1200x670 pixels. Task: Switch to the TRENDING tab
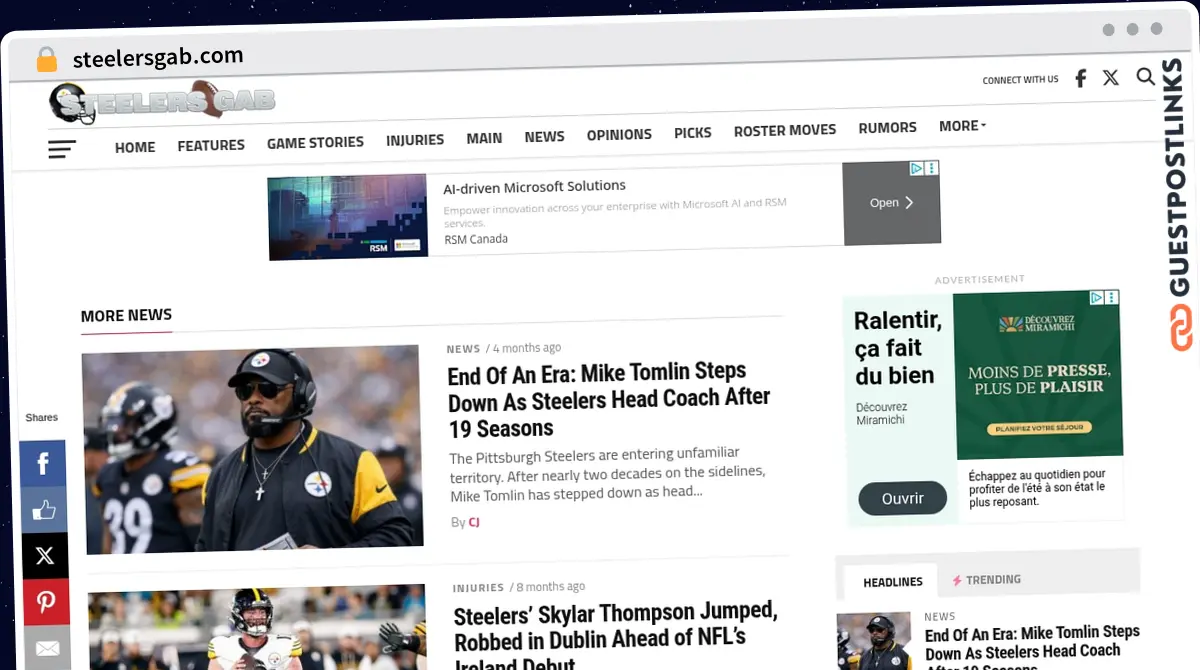987,579
